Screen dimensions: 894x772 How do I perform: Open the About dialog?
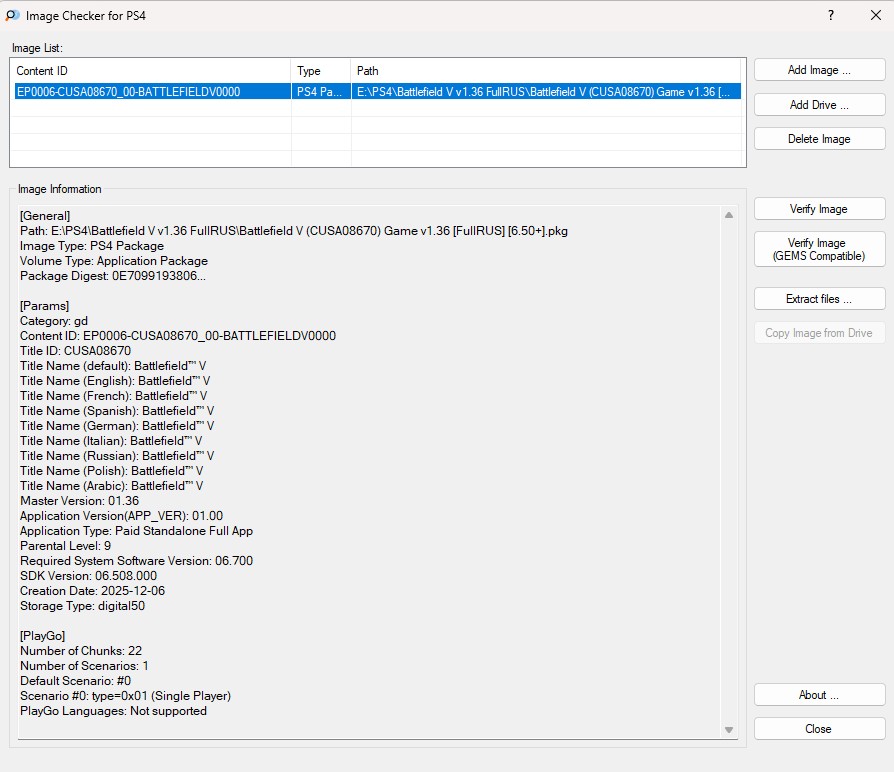pyautogui.click(x=819, y=695)
